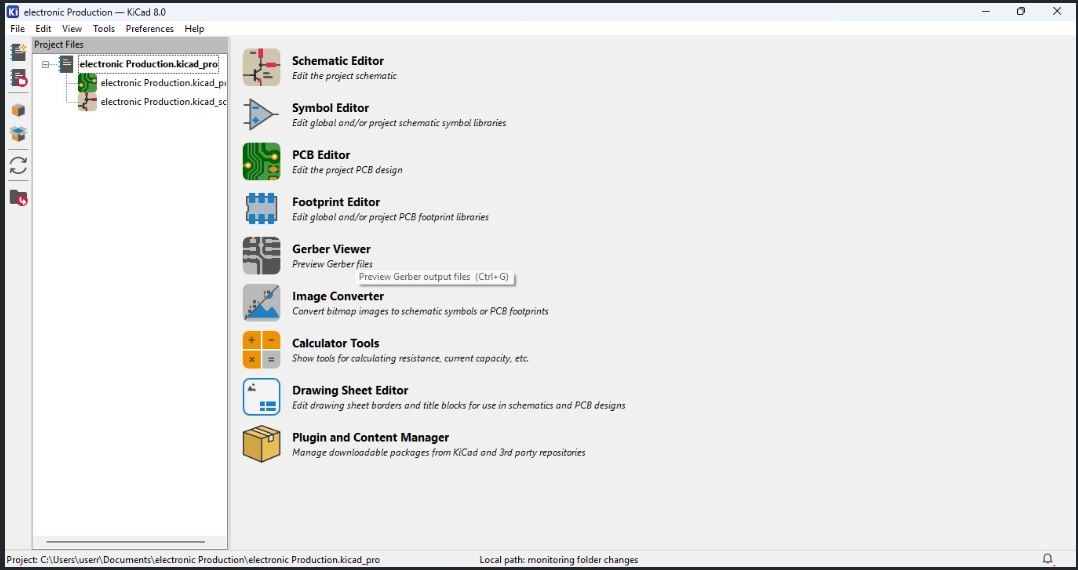1078x570 pixels.
Task: Open Drawing Sheet Editor icon
Action: click(261, 397)
